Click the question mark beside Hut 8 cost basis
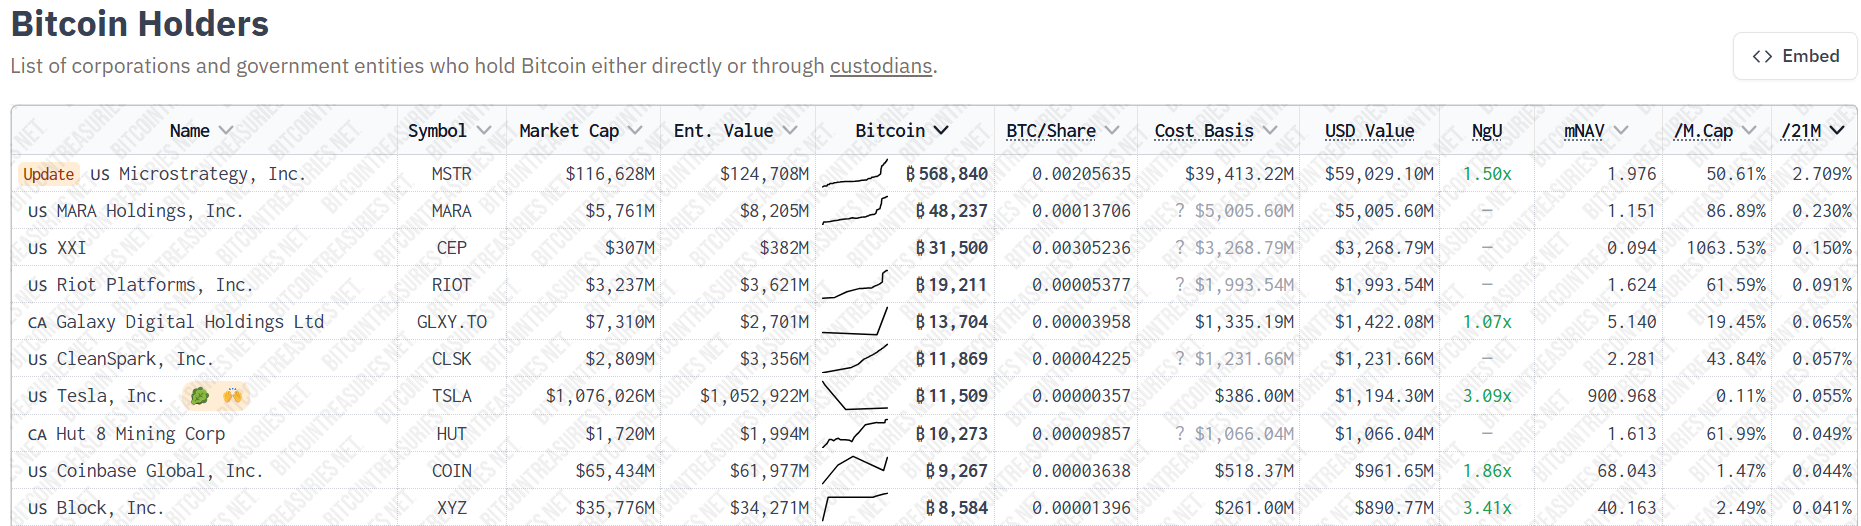This screenshot has width=1861, height=526. click(x=1180, y=434)
